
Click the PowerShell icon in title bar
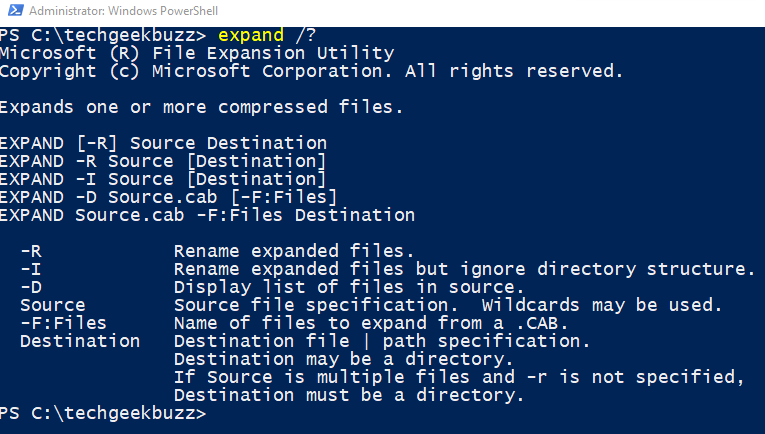click(x=16, y=10)
